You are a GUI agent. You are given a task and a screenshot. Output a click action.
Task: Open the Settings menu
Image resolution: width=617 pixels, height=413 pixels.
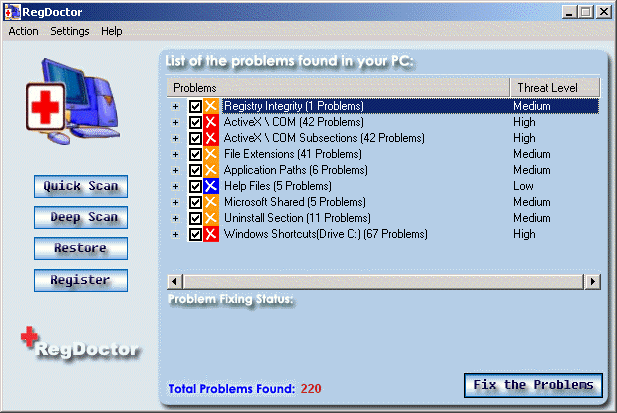(70, 31)
